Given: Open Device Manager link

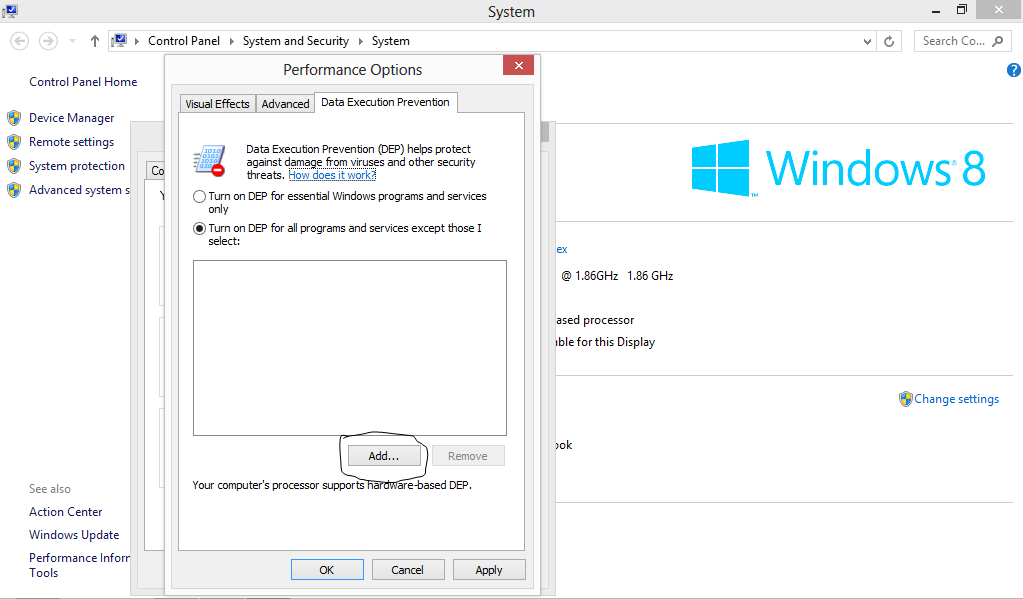Looking at the screenshot, I should tap(72, 117).
